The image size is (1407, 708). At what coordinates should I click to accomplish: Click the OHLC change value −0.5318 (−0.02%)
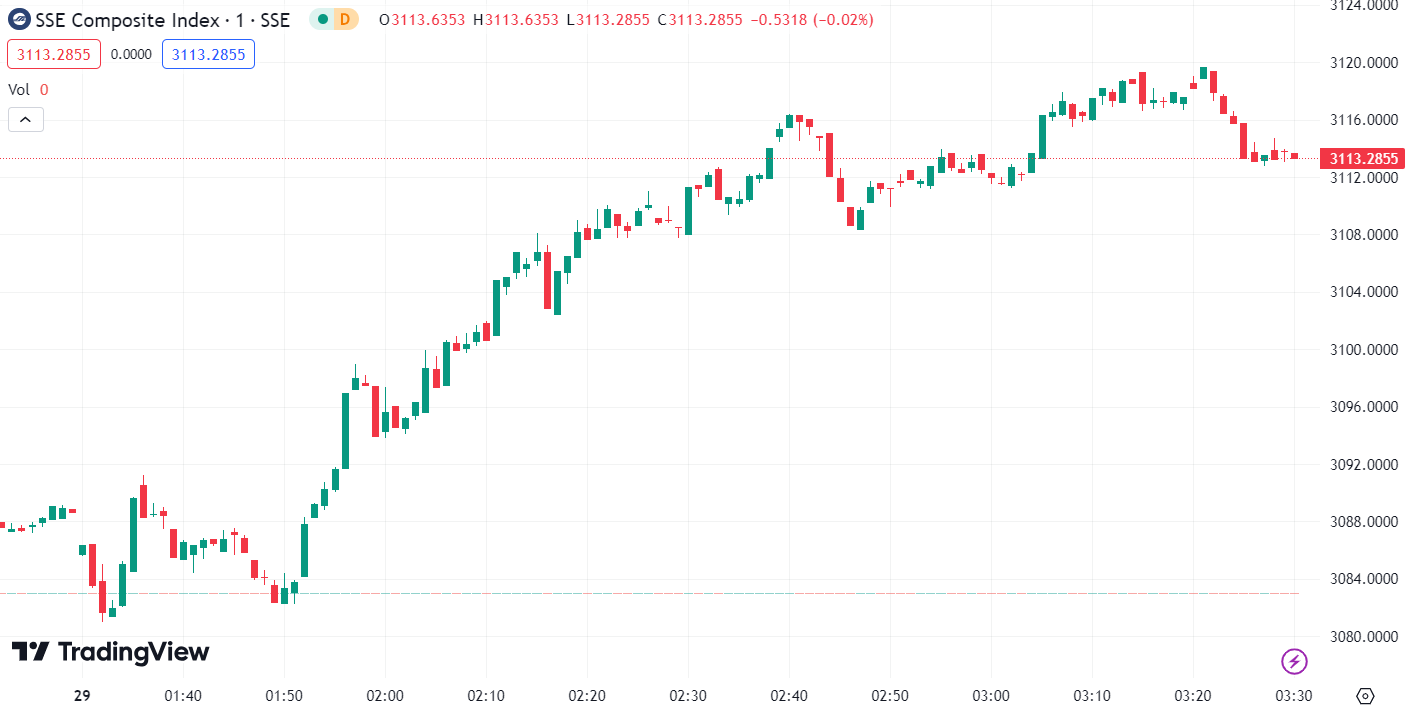813,19
